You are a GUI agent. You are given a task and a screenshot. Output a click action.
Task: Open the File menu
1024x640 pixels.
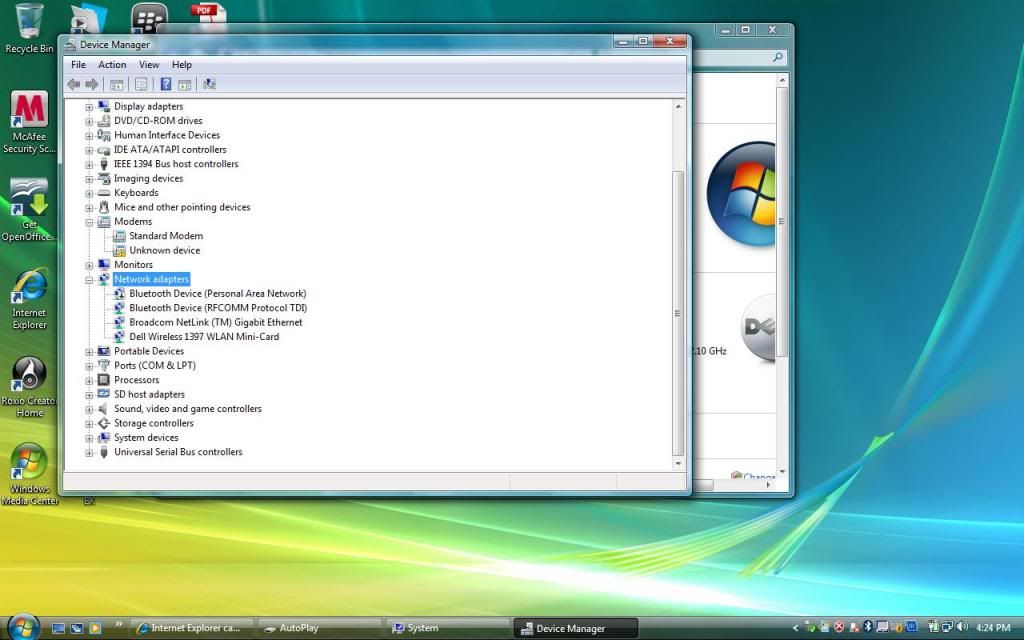78,65
